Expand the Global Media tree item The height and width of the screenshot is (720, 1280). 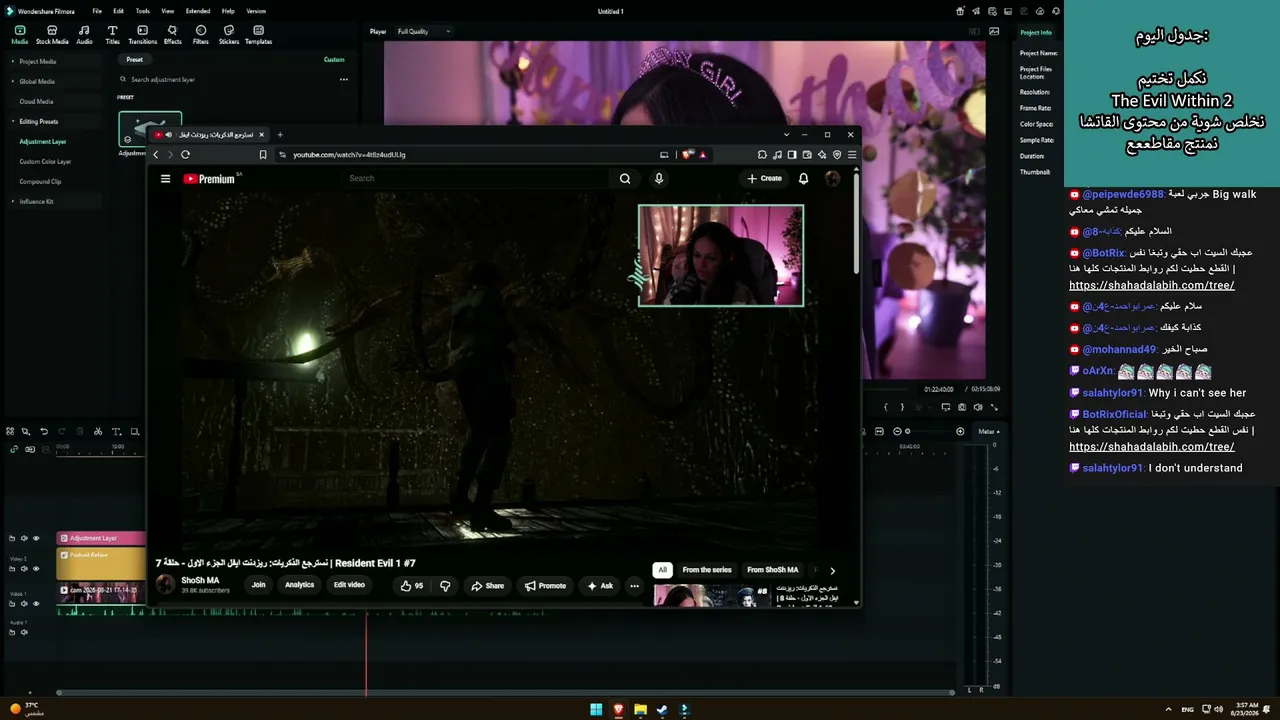[x=13, y=81]
